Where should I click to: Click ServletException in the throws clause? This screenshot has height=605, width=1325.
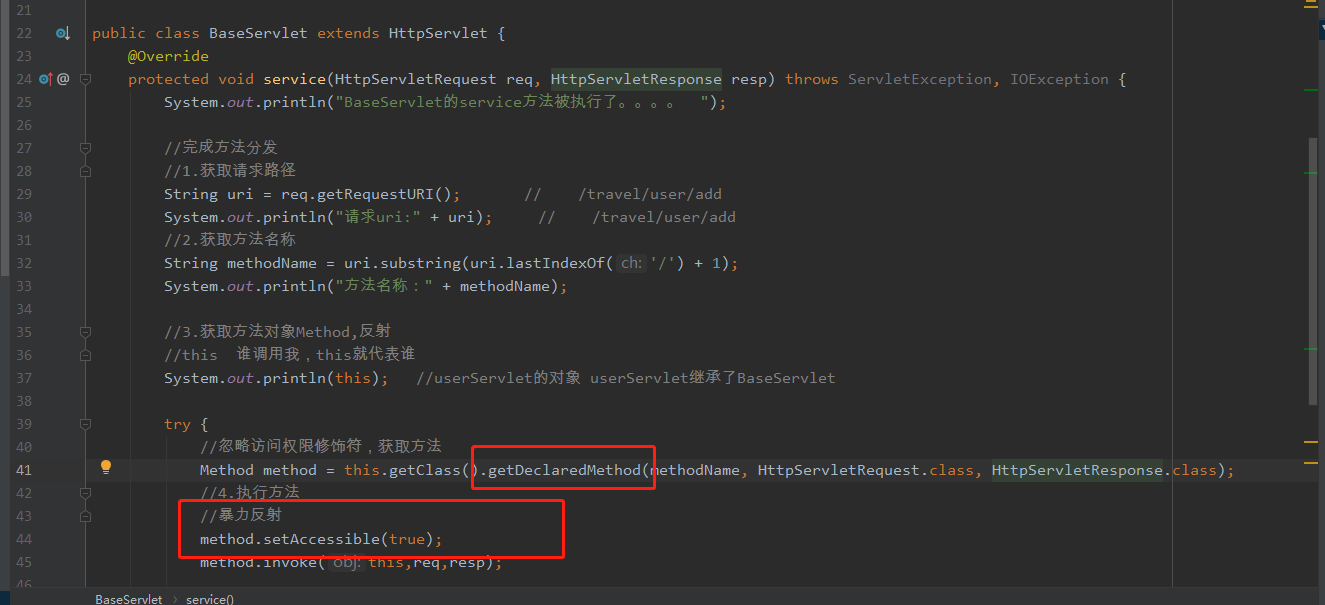coord(920,79)
